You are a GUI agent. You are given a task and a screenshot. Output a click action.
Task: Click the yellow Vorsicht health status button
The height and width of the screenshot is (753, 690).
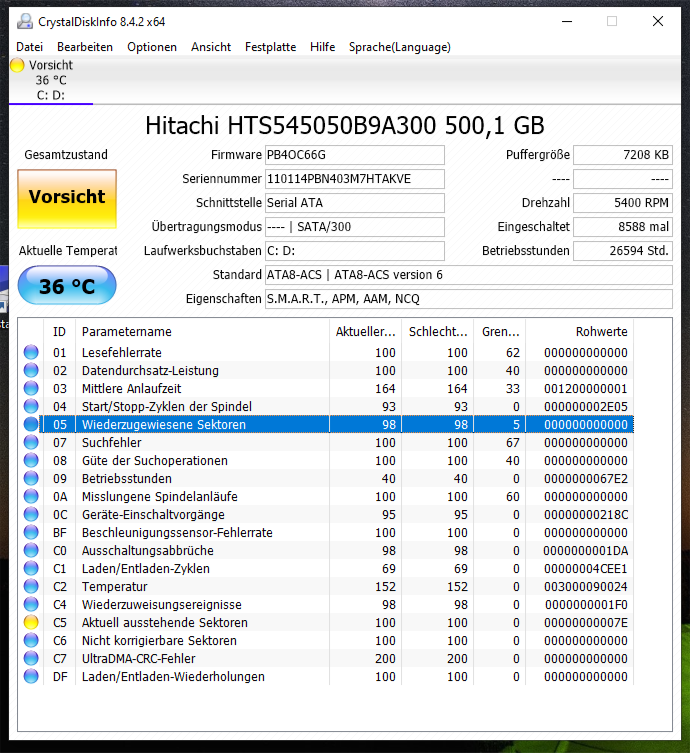click(x=67, y=199)
